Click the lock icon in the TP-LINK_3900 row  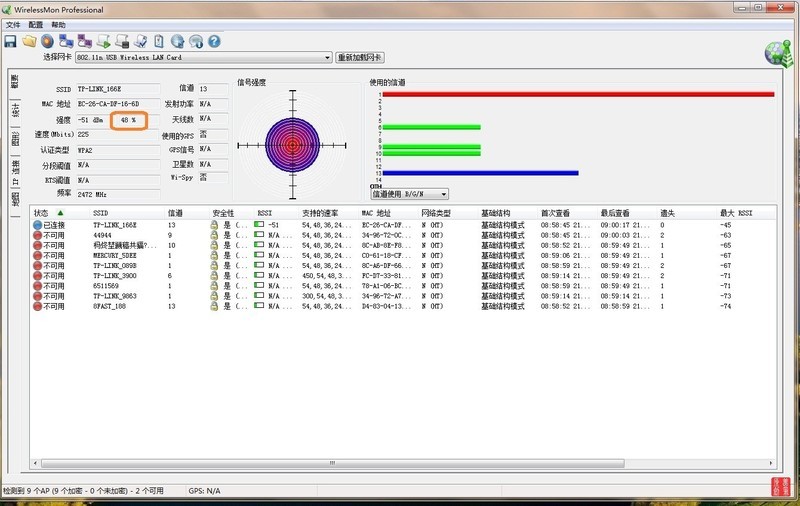[214, 275]
